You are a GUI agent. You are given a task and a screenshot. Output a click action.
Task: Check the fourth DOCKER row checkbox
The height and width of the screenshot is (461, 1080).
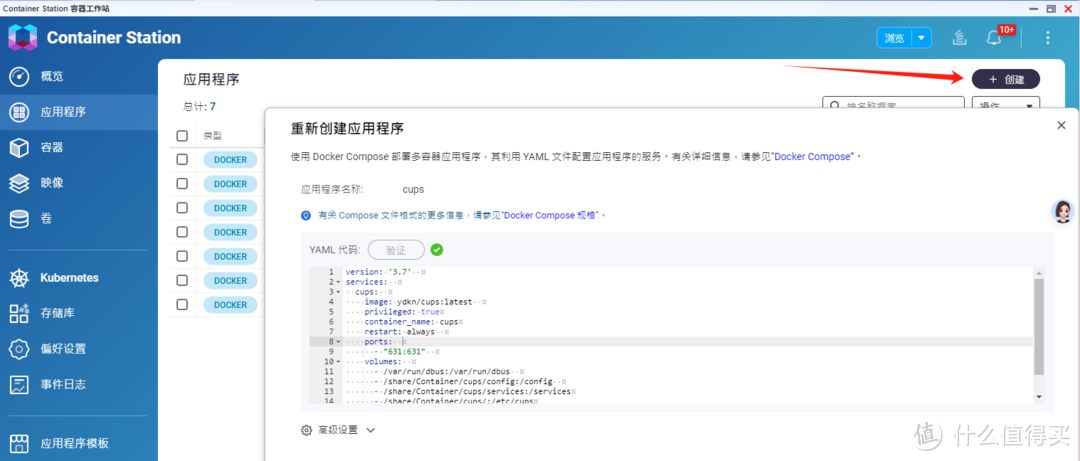pos(182,232)
